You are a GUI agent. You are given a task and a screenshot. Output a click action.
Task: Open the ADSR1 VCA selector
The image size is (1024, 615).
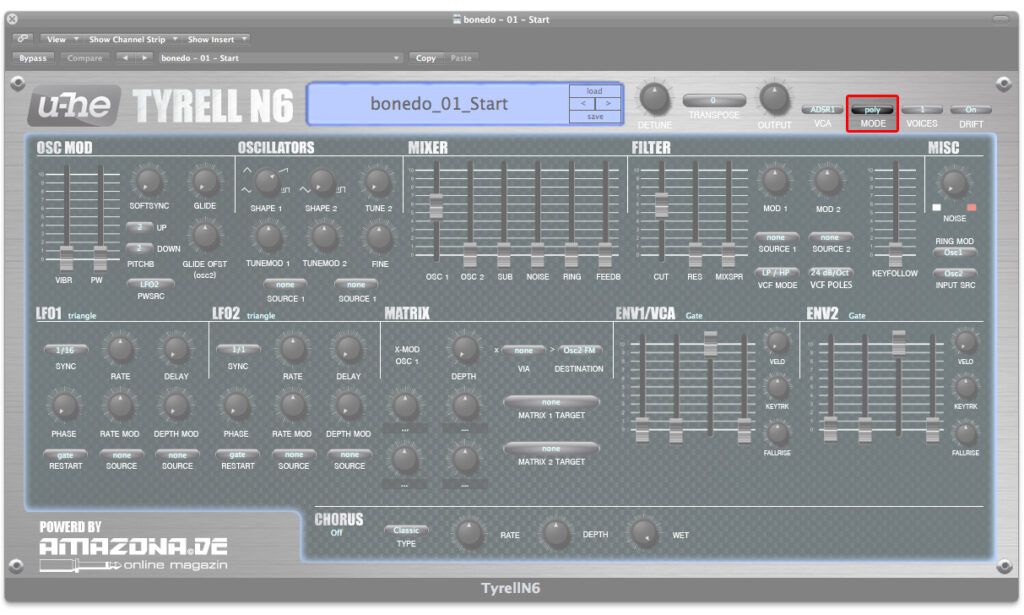coord(822,110)
